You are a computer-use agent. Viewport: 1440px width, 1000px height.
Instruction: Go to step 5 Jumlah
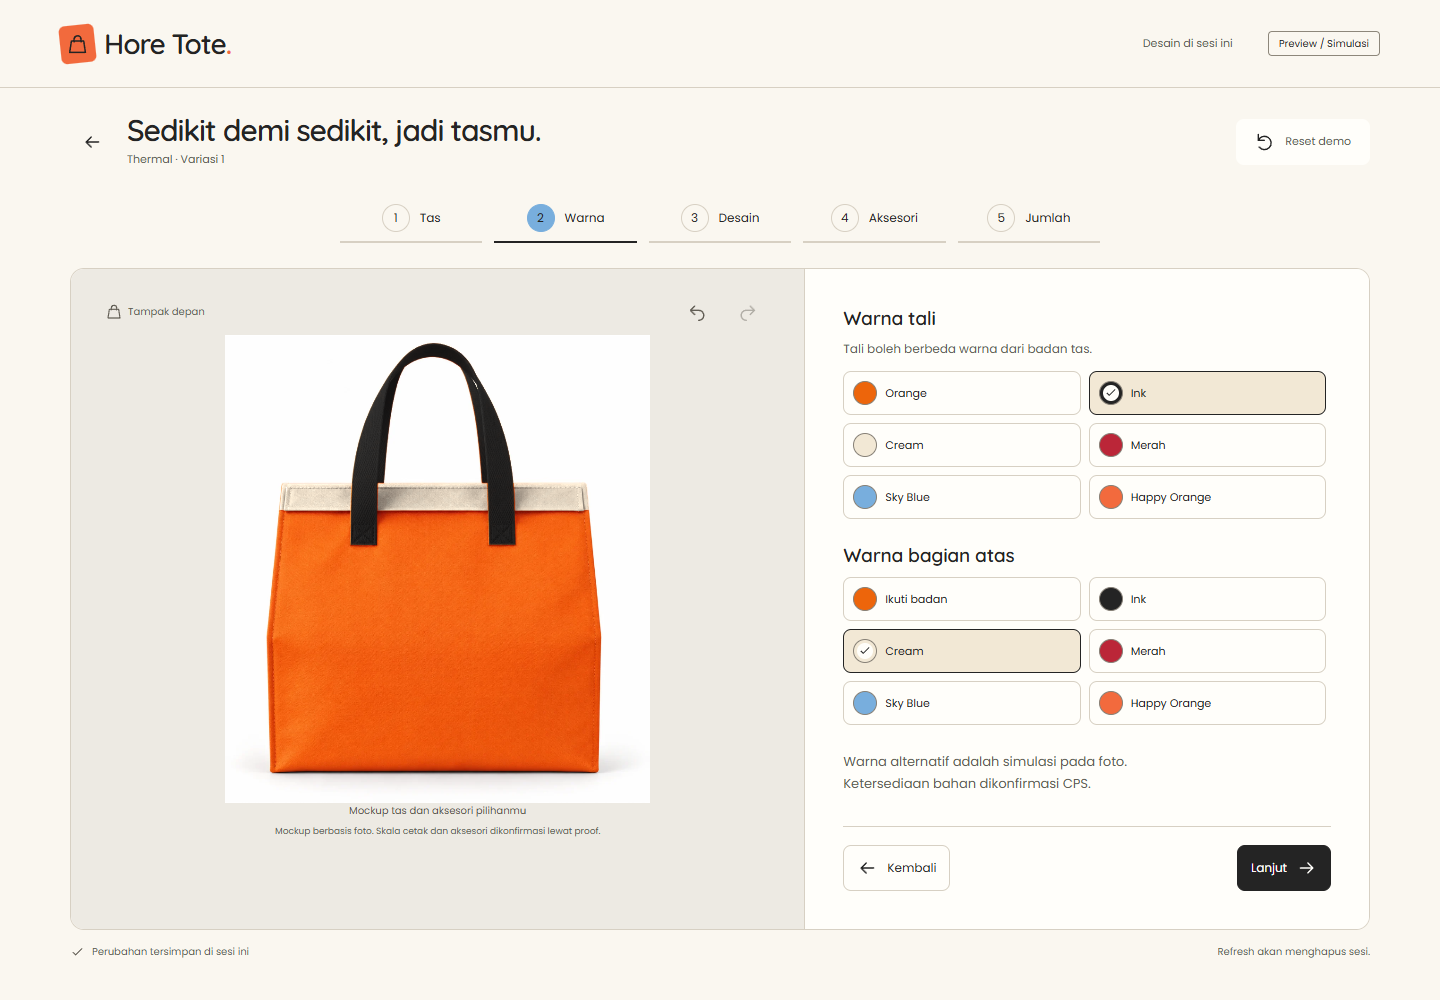[x=1029, y=218]
